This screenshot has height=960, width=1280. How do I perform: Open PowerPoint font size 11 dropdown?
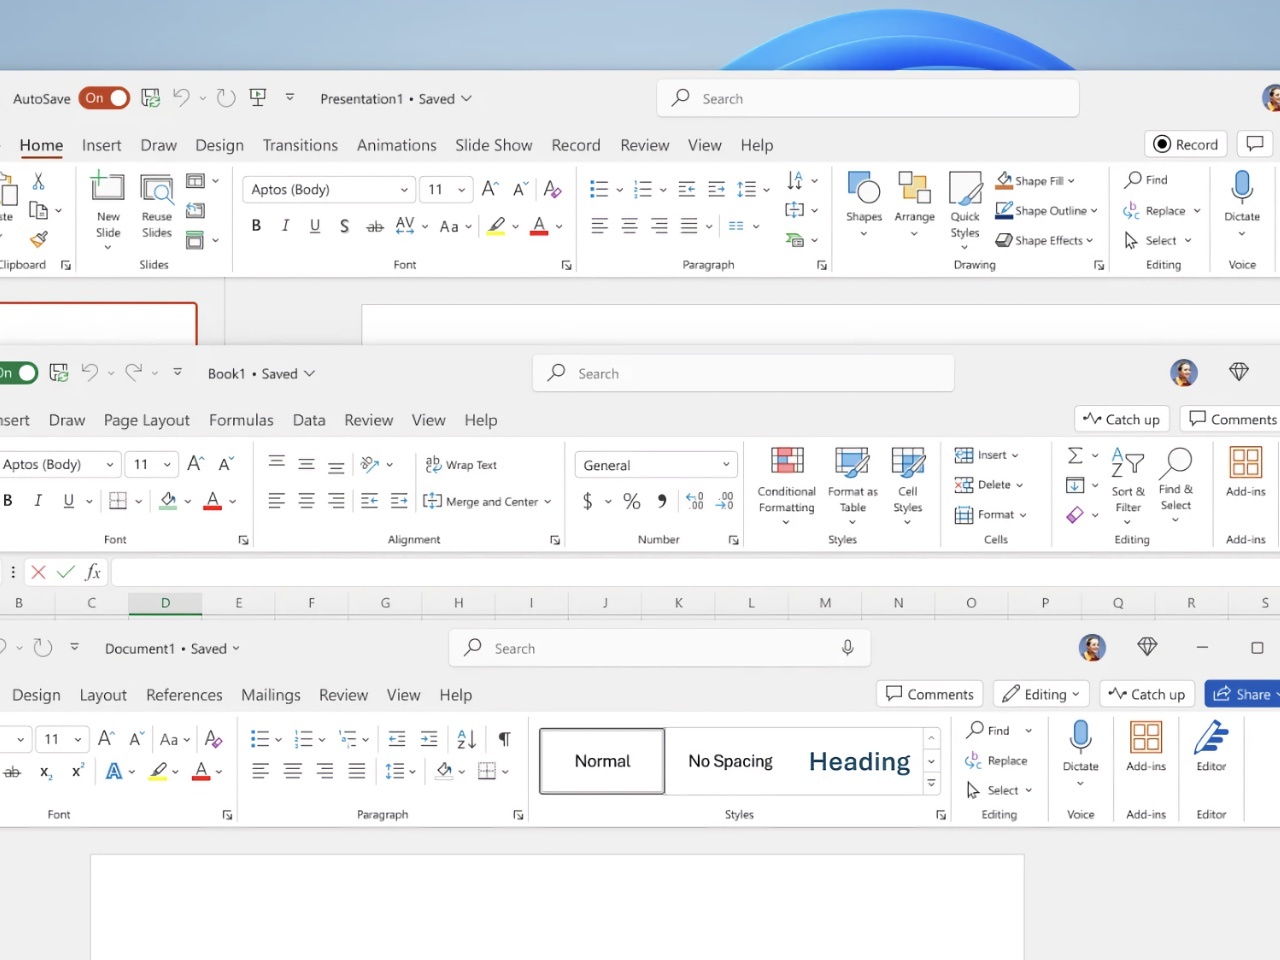point(461,189)
